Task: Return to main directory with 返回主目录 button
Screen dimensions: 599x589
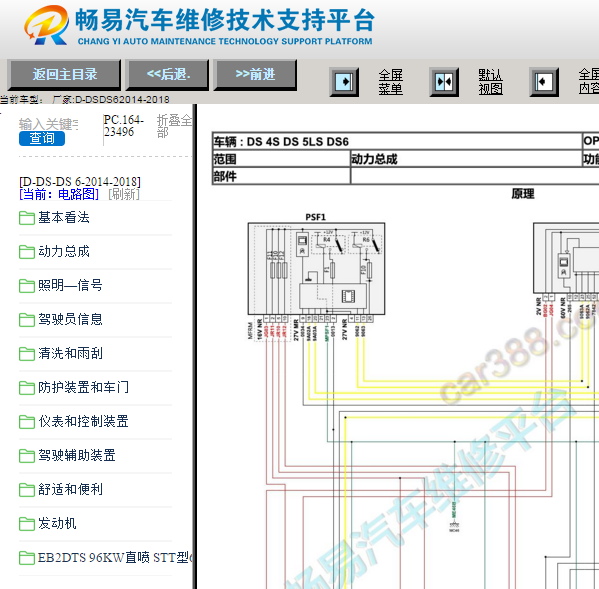Action: 64,74
